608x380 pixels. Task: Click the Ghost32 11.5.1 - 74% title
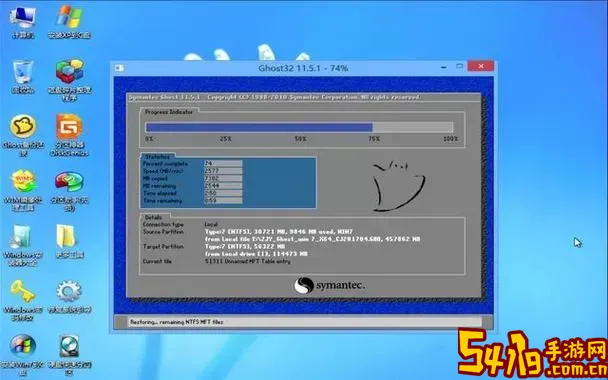[303, 68]
